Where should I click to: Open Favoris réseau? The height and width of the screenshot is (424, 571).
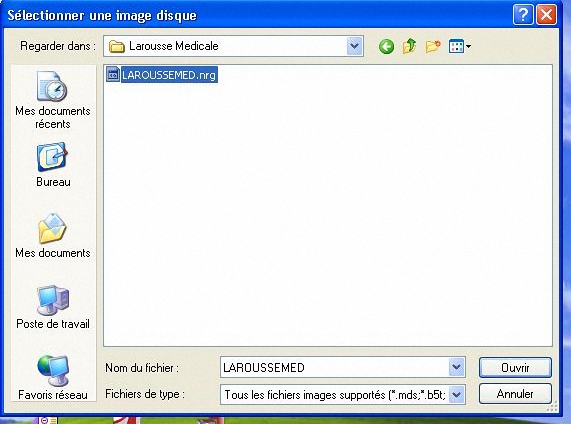pos(53,377)
